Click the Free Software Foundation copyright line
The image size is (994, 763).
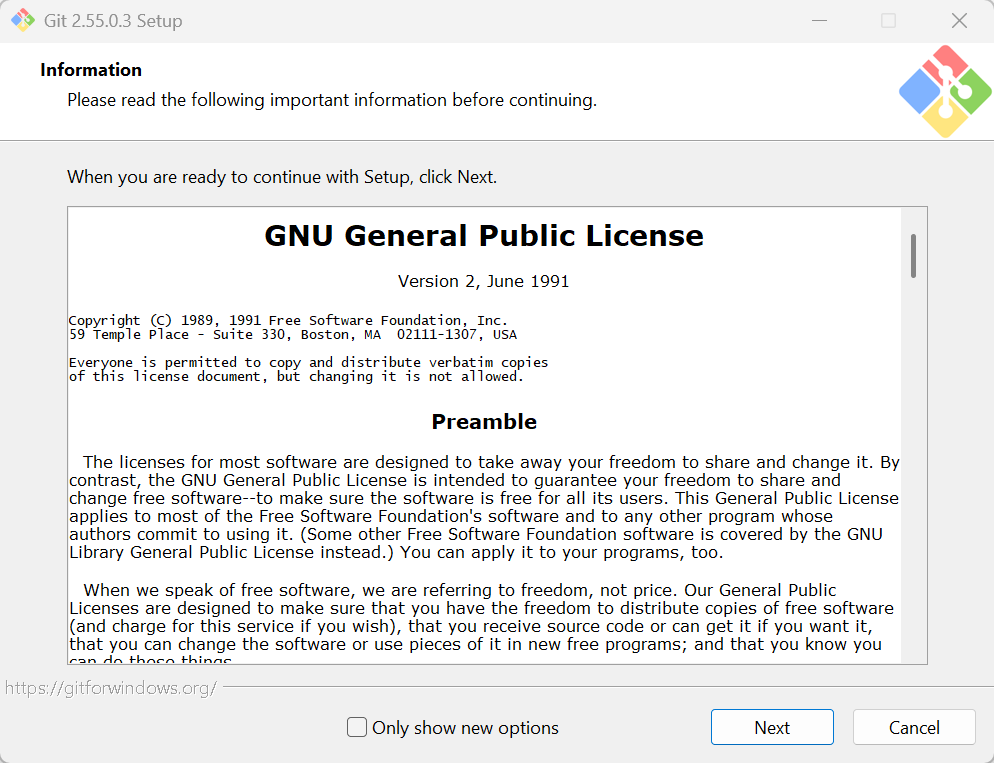click(x=288, y=321)
